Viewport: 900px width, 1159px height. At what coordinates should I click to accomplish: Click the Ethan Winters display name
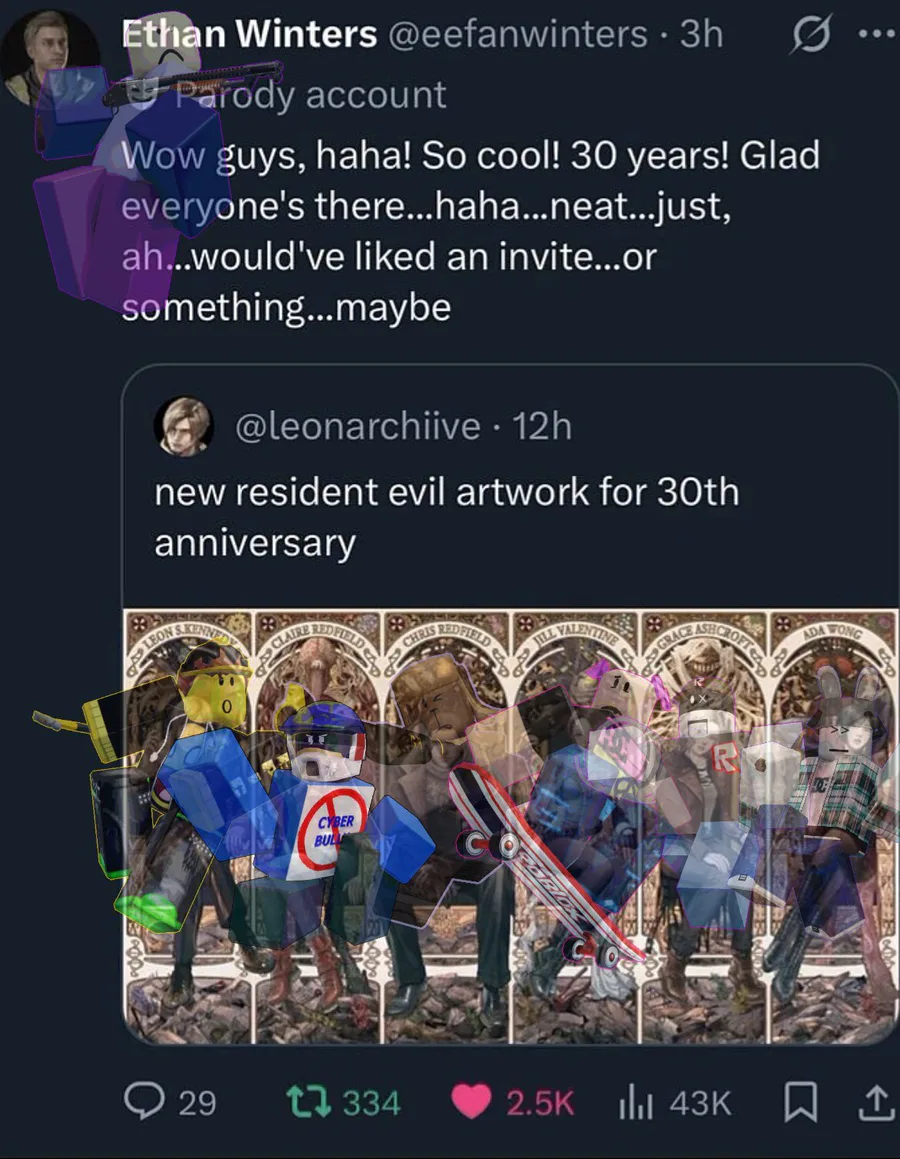point(250,34)
